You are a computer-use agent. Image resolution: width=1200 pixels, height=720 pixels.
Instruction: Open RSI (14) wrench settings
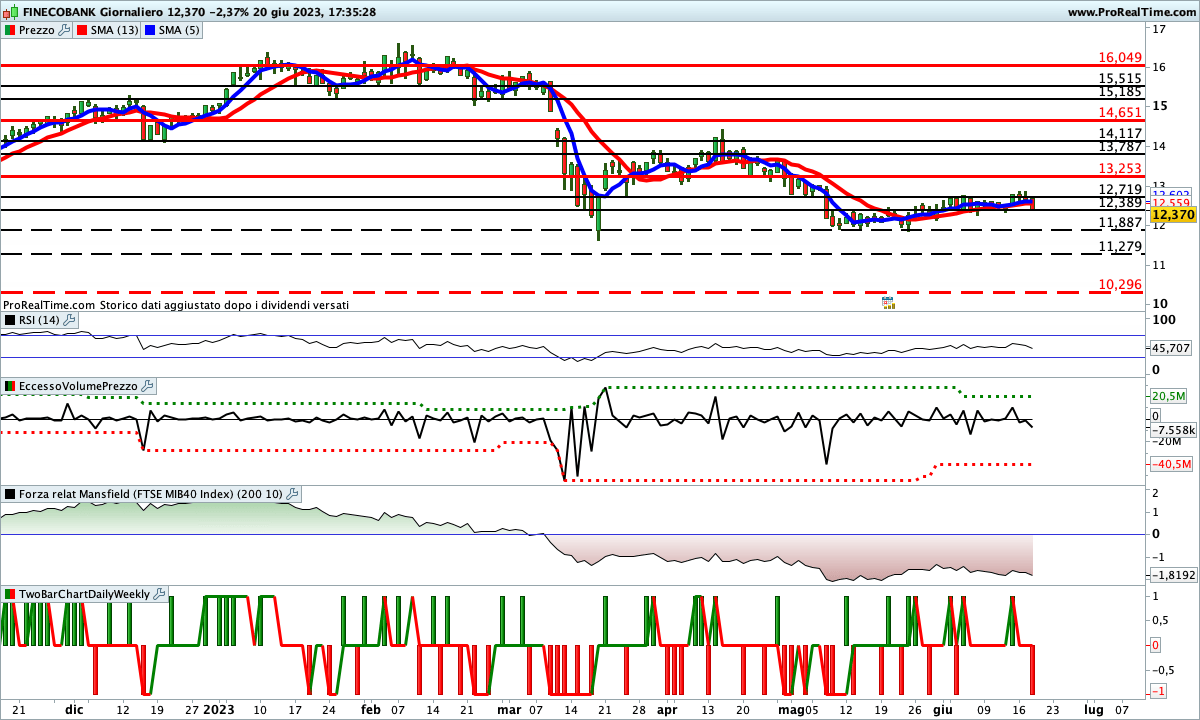[84, 320]
